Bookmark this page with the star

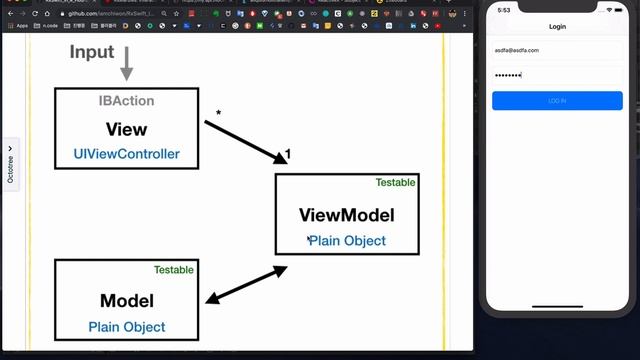(x=176, y=13)
